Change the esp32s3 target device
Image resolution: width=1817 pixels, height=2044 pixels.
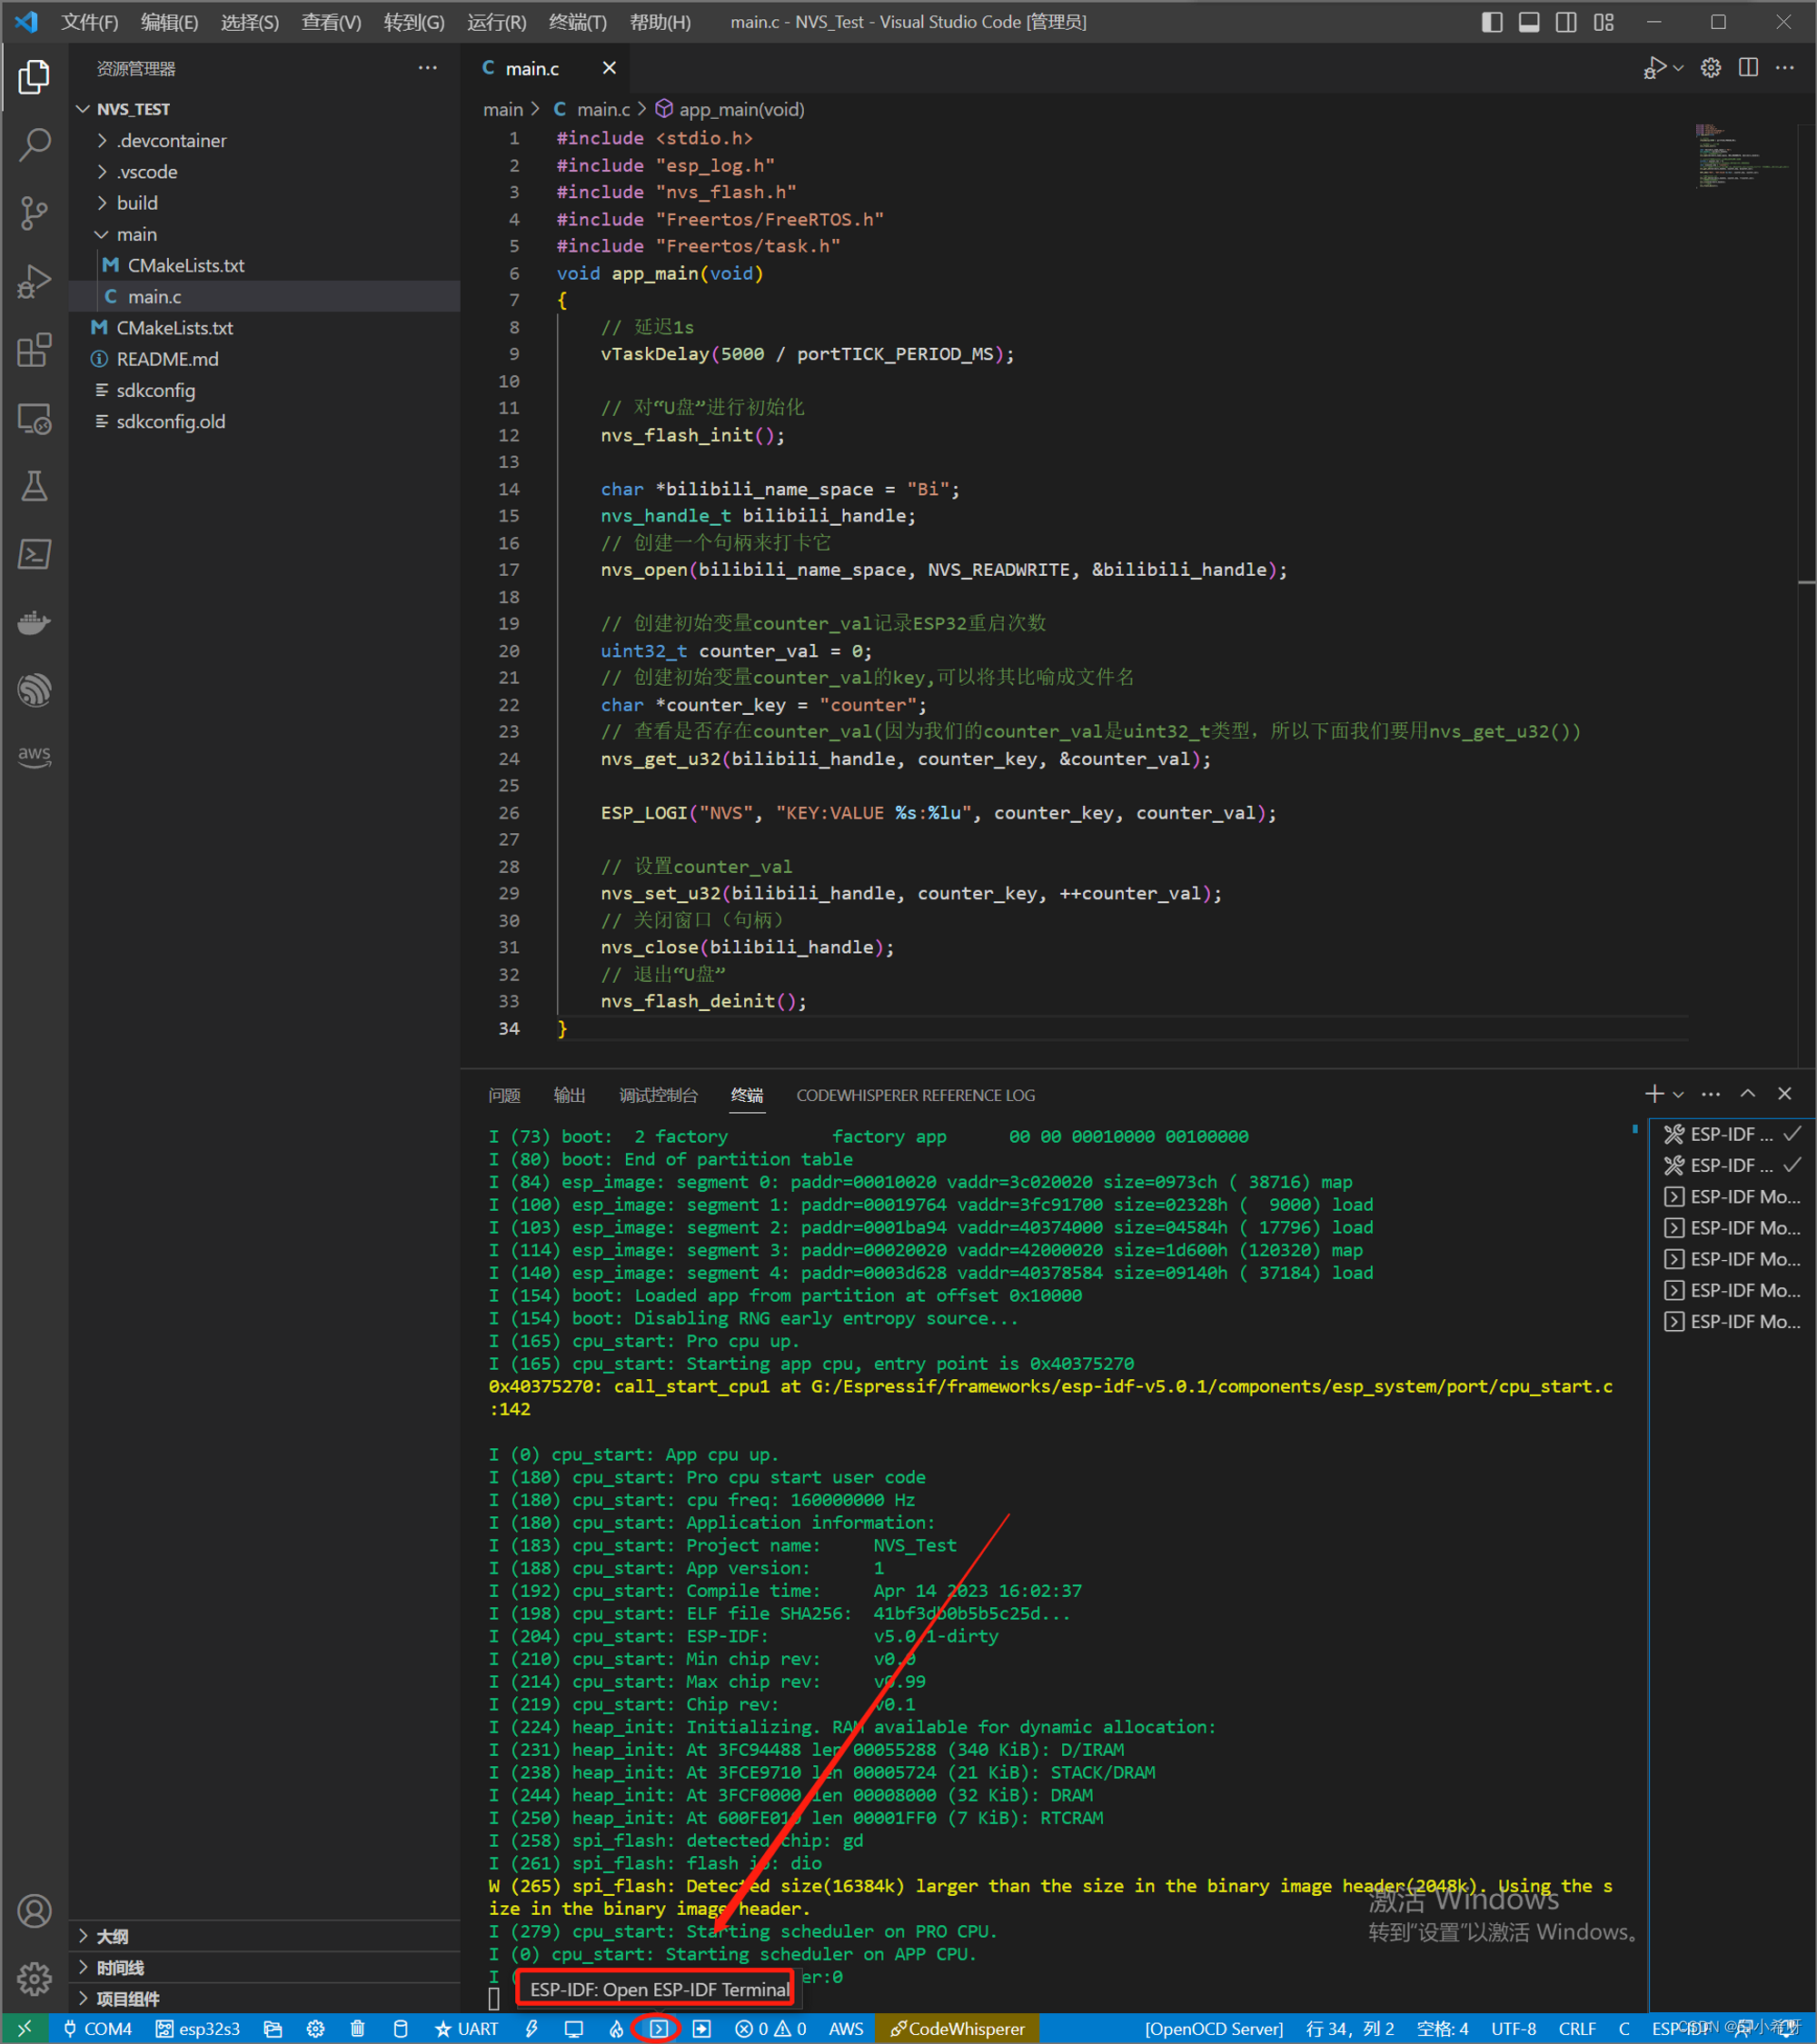tap(198, 2029)
